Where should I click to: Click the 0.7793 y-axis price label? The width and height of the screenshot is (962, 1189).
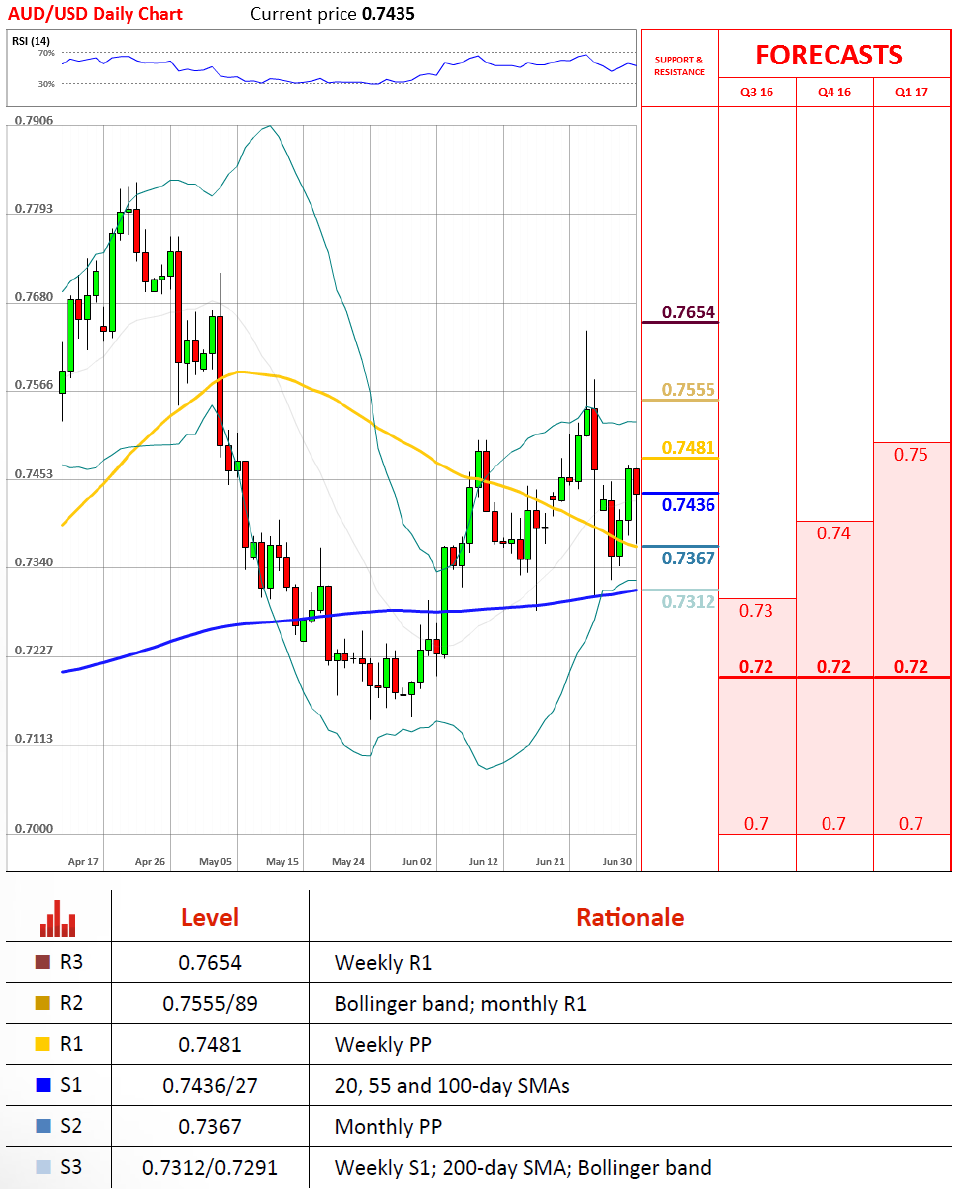point(33,209)
